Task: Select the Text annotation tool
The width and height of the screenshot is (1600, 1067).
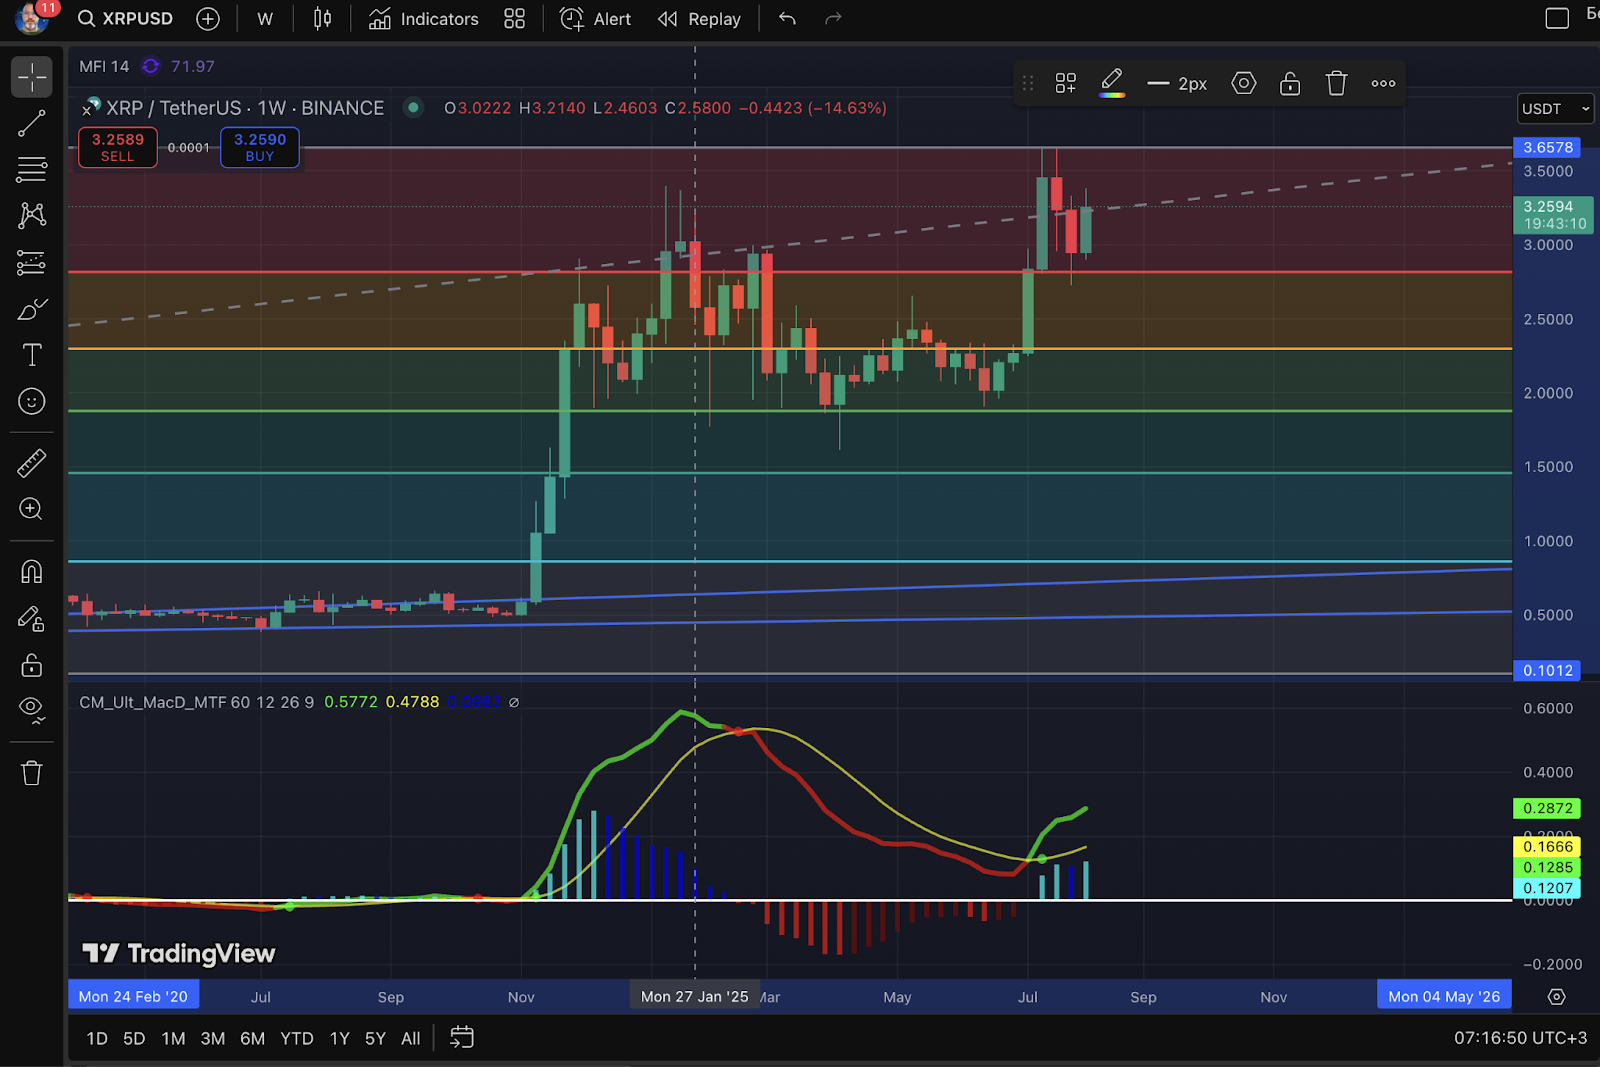Action: click(31, 355)
